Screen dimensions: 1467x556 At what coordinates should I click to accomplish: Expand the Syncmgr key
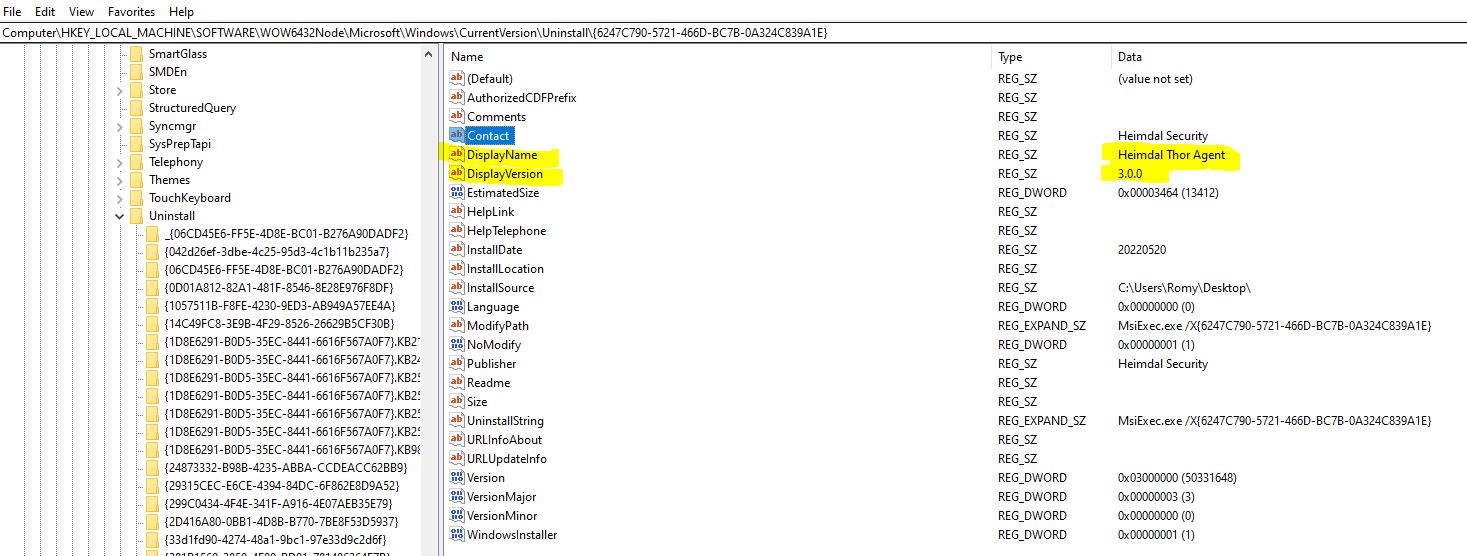tap(120, 126)
